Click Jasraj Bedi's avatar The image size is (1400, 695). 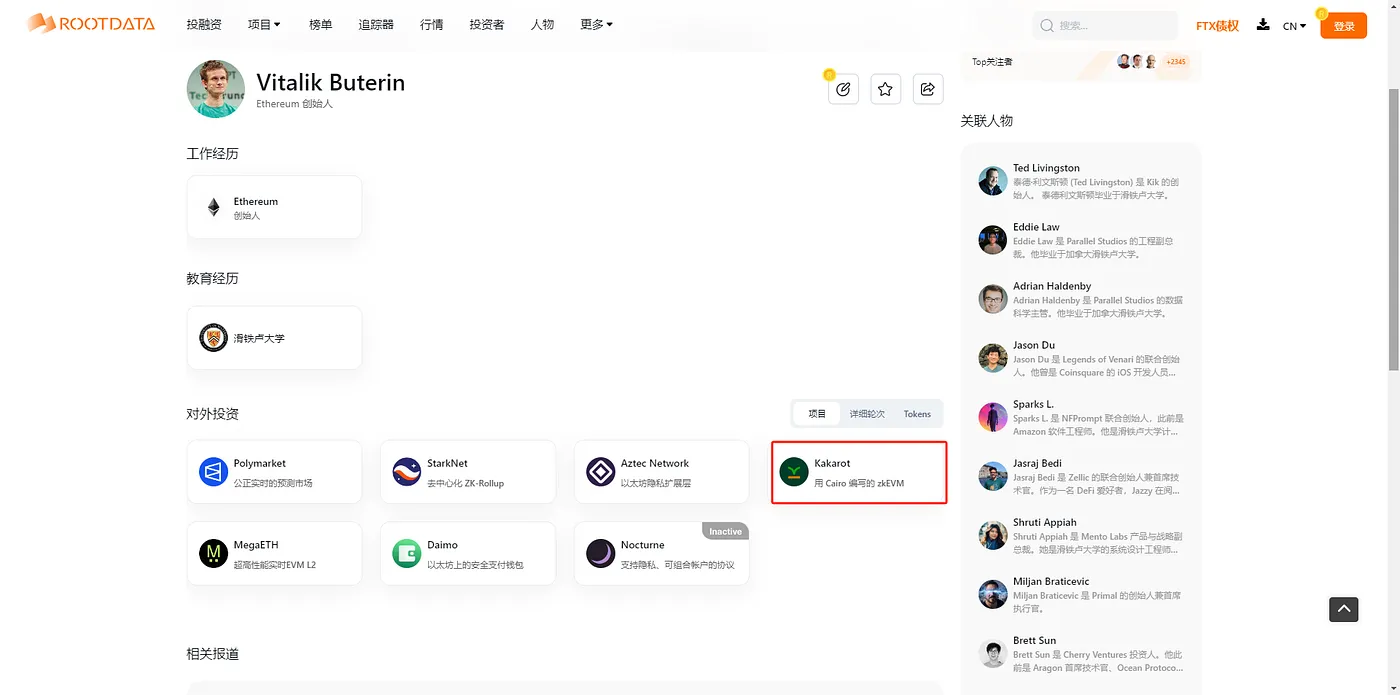coord(993,476)
